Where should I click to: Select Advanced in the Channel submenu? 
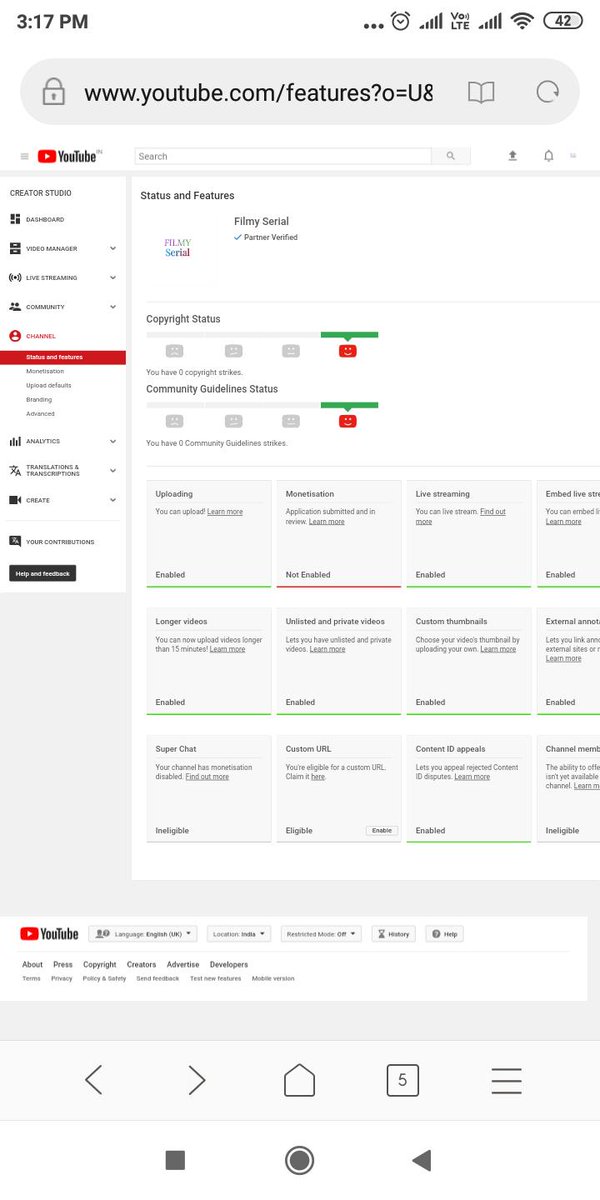(41, 413)
